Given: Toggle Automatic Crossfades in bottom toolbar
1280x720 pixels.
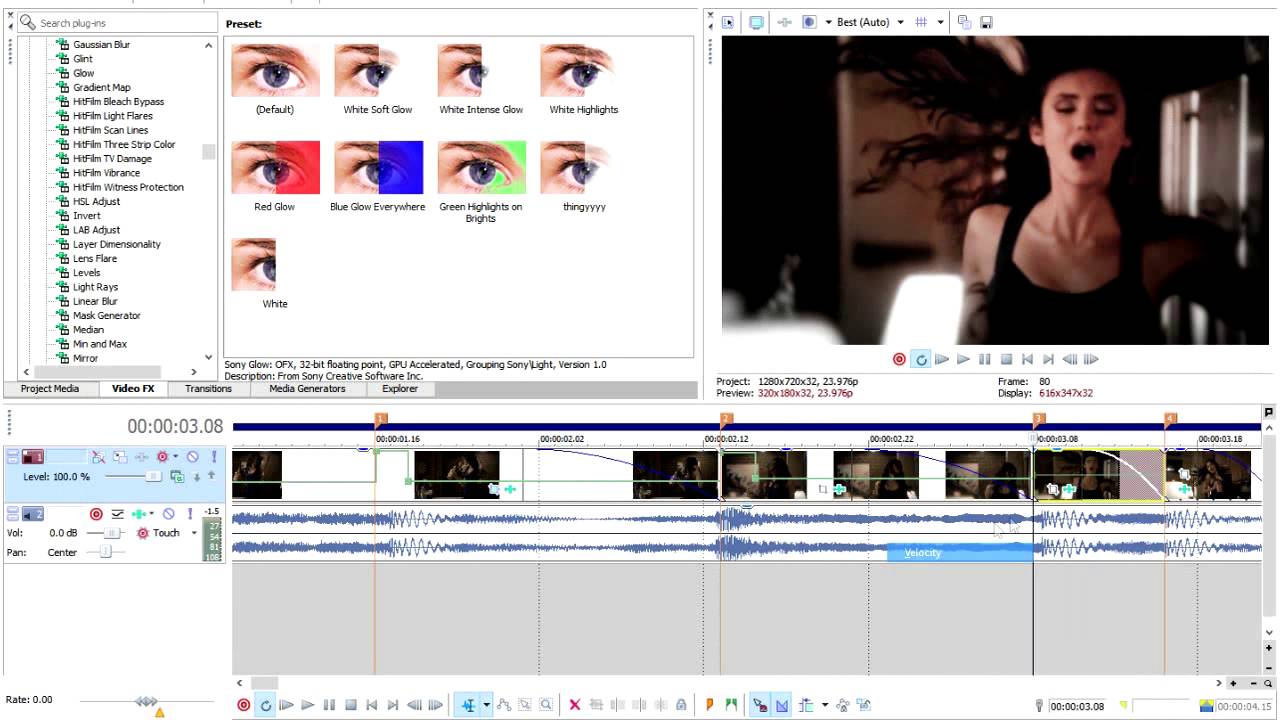Looking at the screenshot, I should click(x=782, y=705).
